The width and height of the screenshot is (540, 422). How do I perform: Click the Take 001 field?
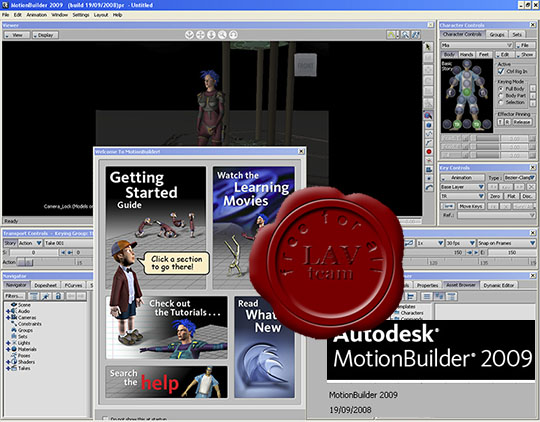[68, 243]
